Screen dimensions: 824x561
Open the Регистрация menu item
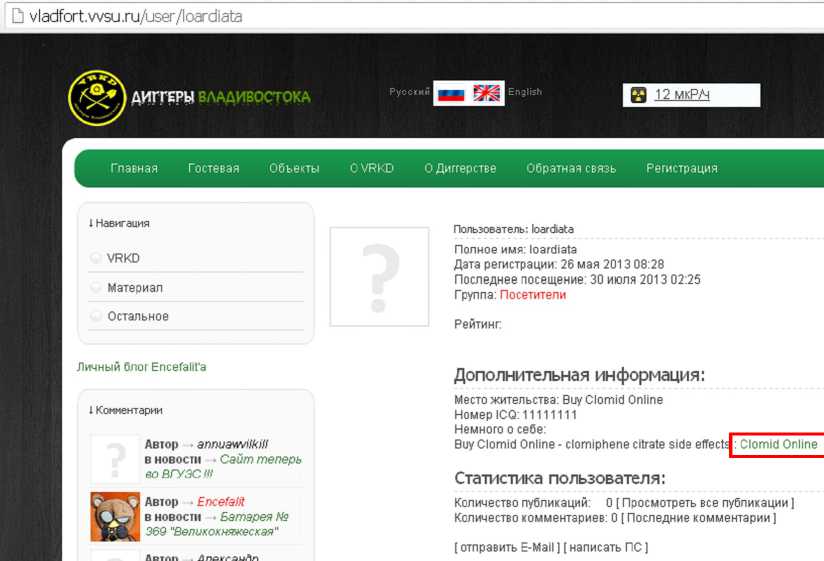682,168
